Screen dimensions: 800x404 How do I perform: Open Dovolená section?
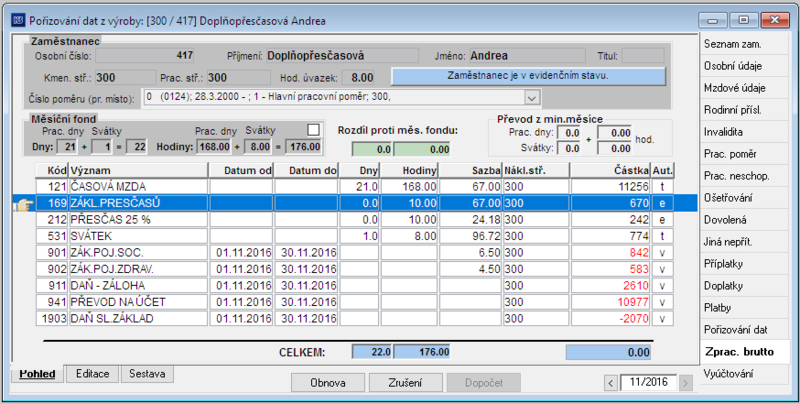pos(744,220)
